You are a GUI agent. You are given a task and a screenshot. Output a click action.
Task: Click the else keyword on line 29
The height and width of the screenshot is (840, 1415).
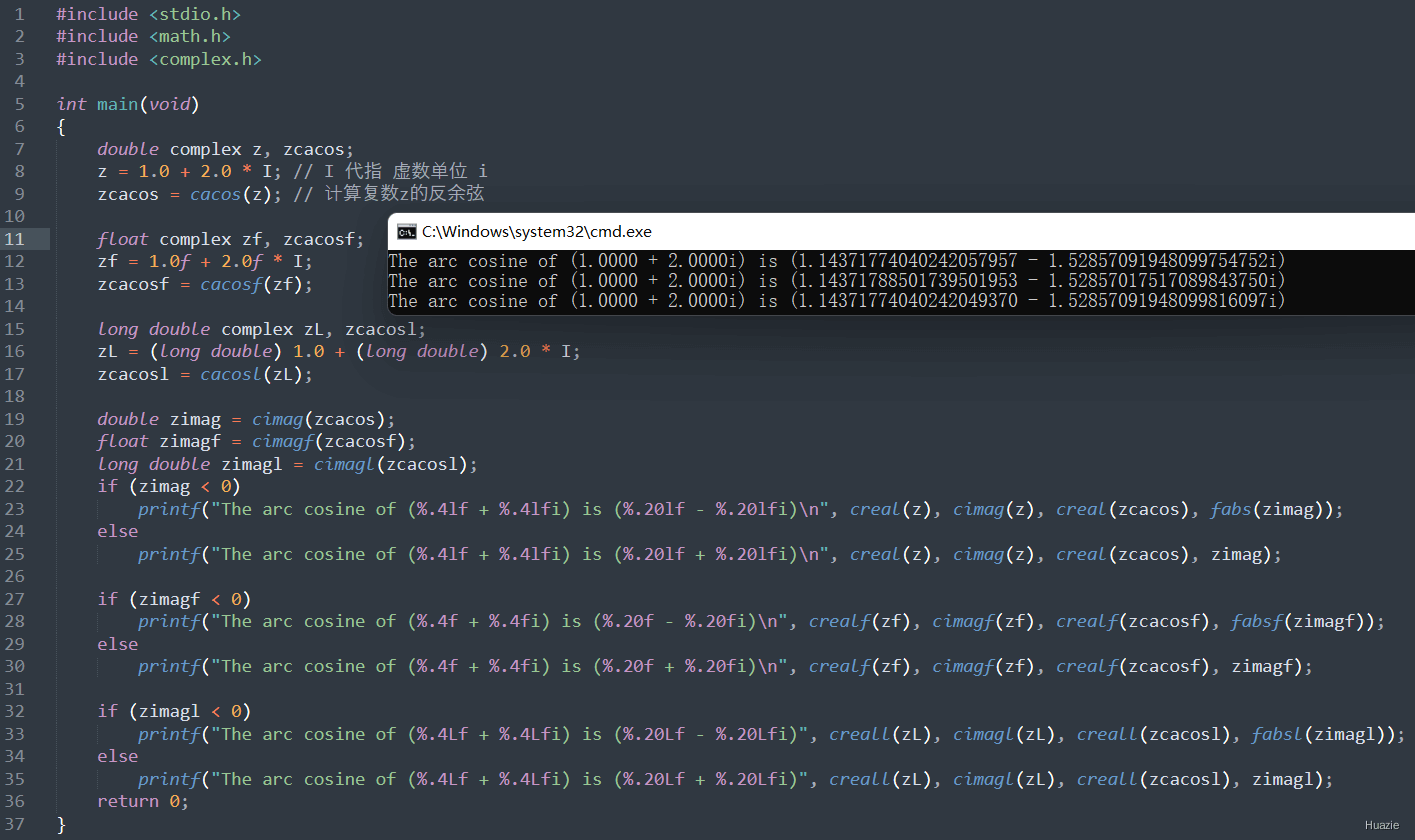point(118,644)
